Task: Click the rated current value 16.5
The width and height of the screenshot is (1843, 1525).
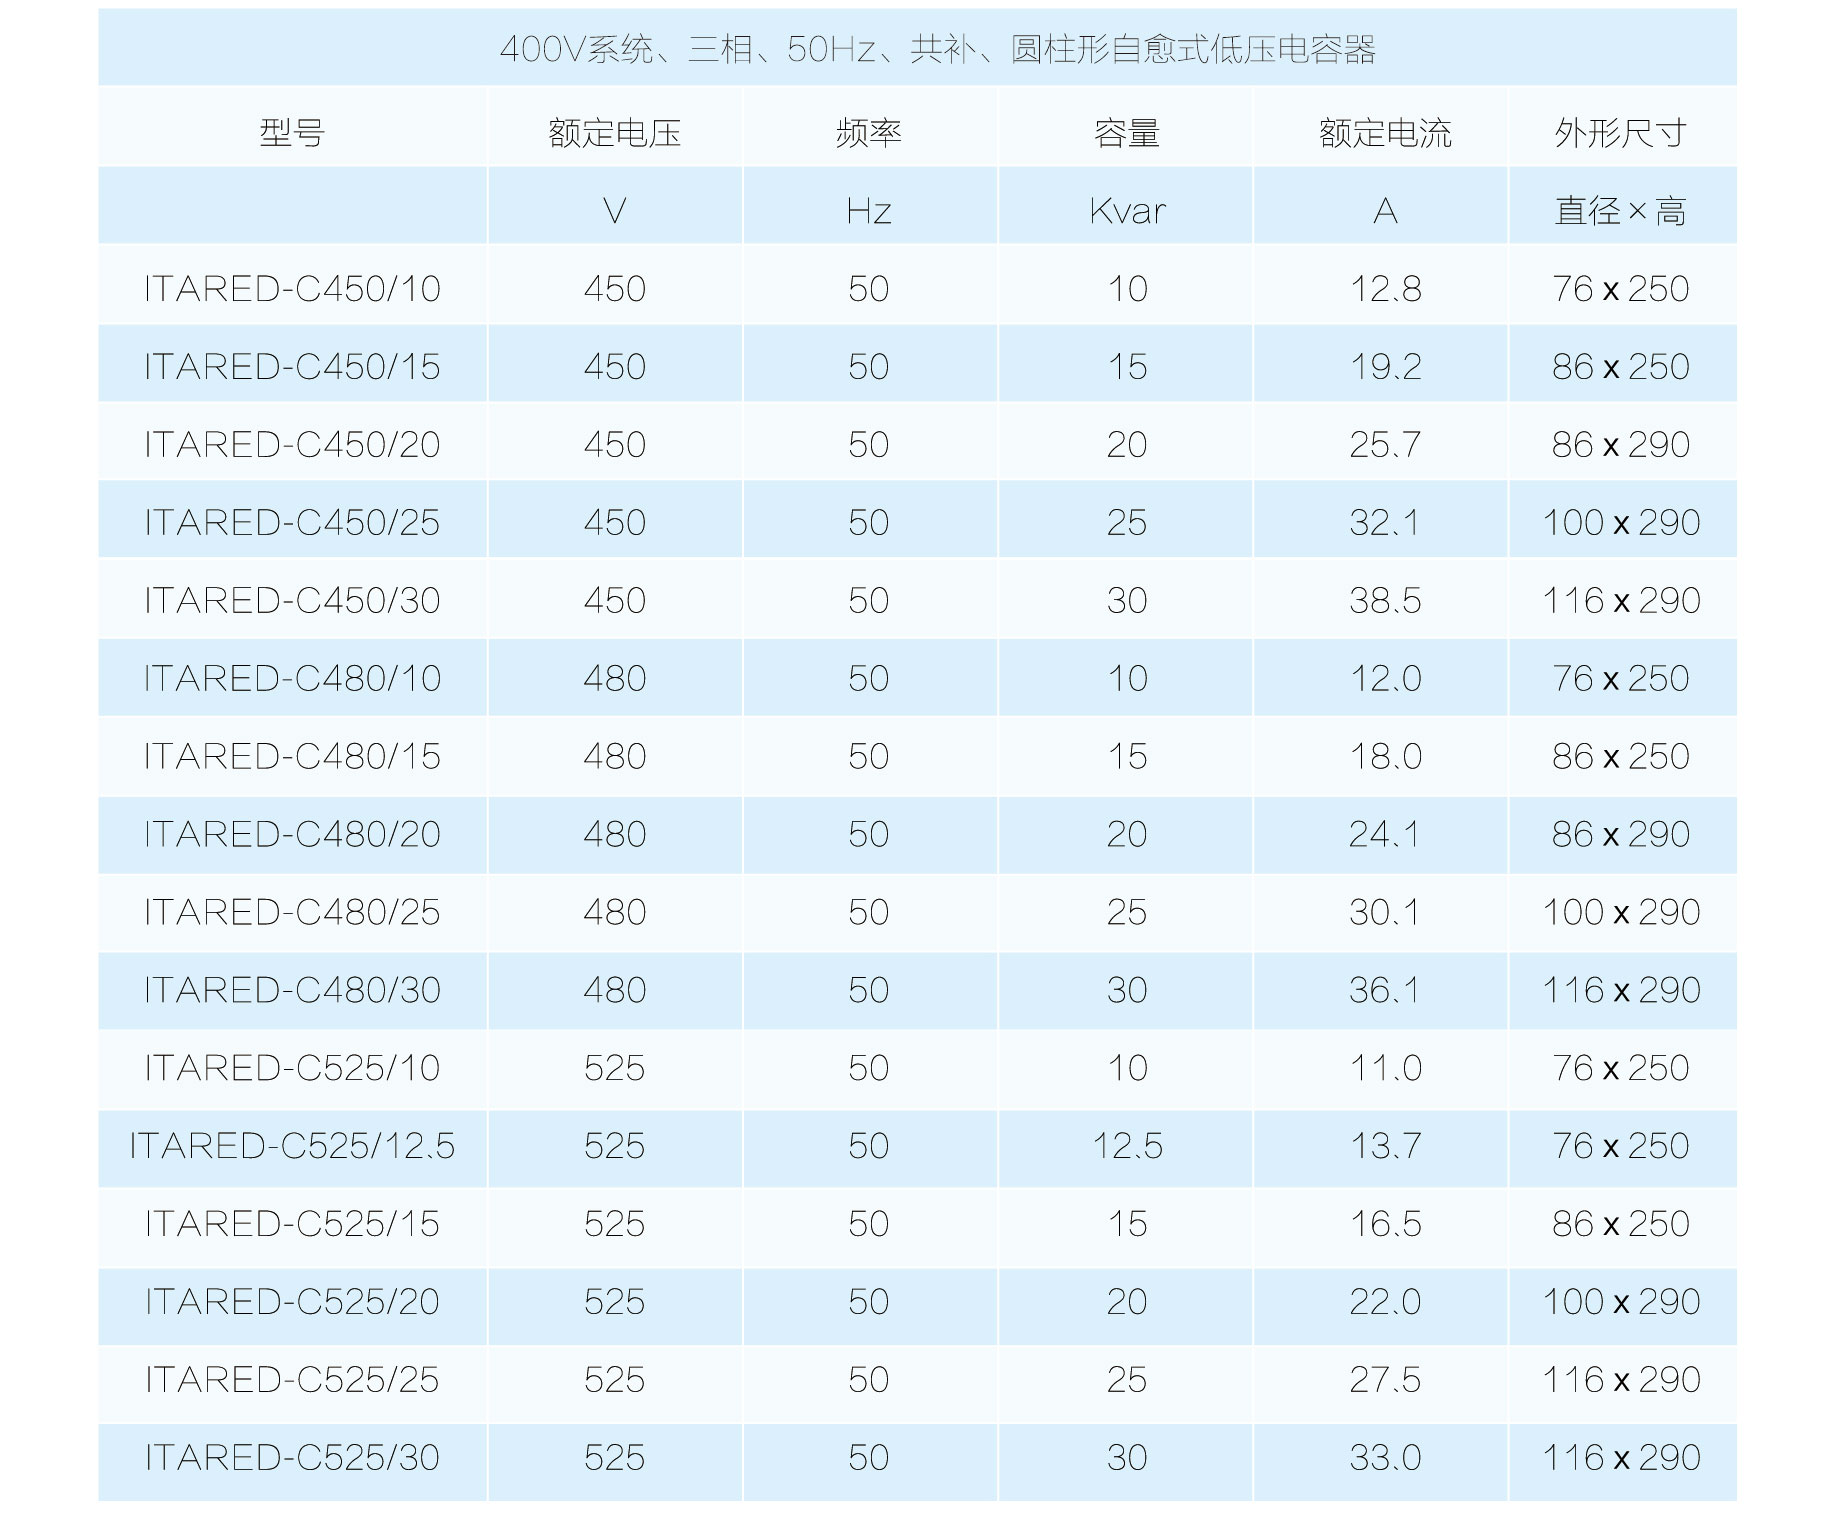Action: click(x=1385, y=1225)
